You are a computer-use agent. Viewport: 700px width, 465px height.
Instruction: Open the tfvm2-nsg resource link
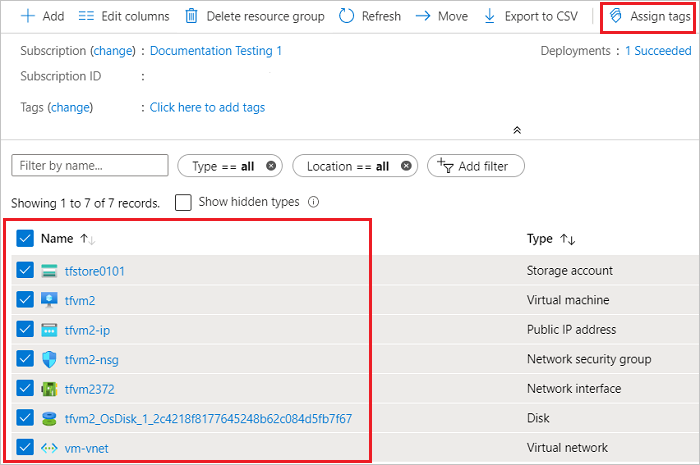point(92,360)
